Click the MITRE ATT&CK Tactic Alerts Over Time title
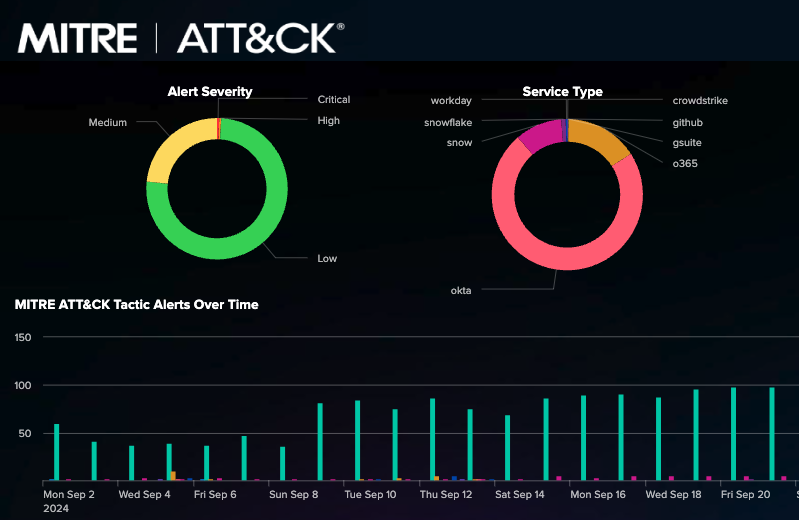The image size is (799, 520). (x=136, y=304)
